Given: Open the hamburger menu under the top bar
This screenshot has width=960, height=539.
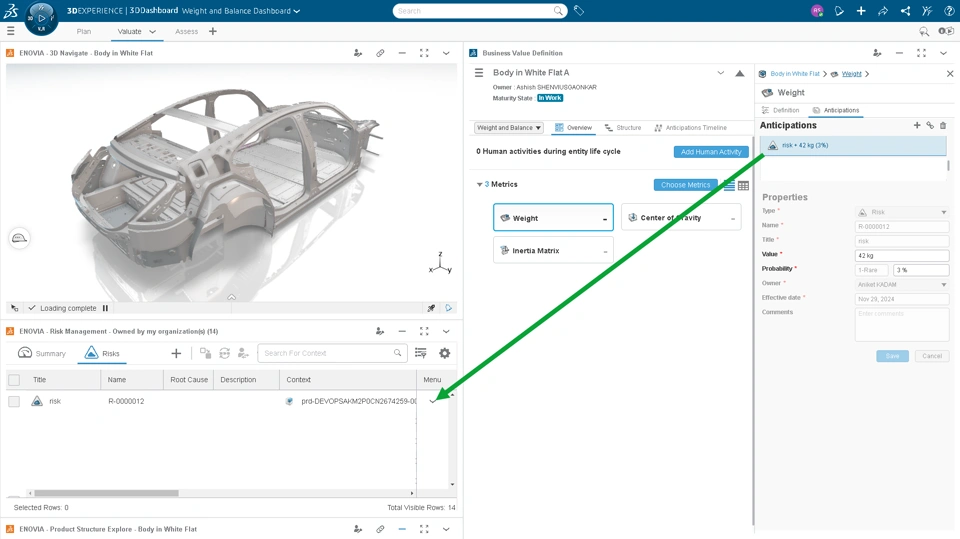Looking at the screenshot, I should 10,31.
